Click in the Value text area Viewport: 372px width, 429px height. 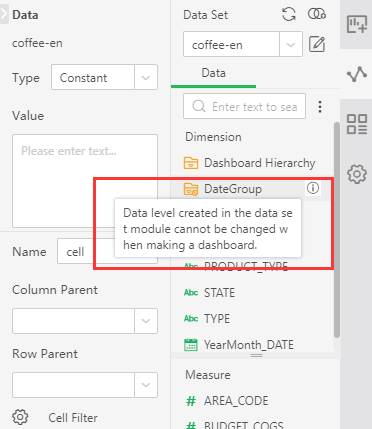click(85, 181)
